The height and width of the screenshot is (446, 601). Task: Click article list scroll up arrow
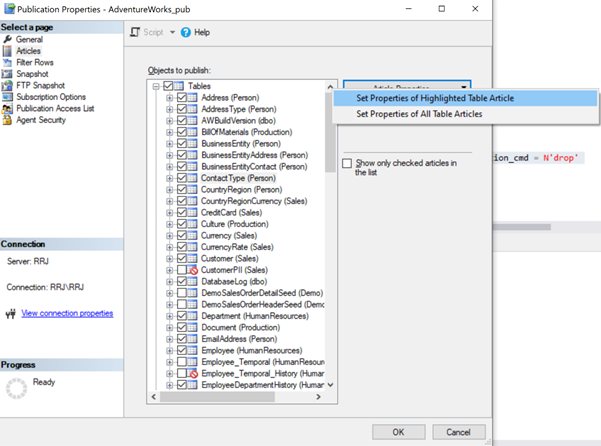(330, 87)
